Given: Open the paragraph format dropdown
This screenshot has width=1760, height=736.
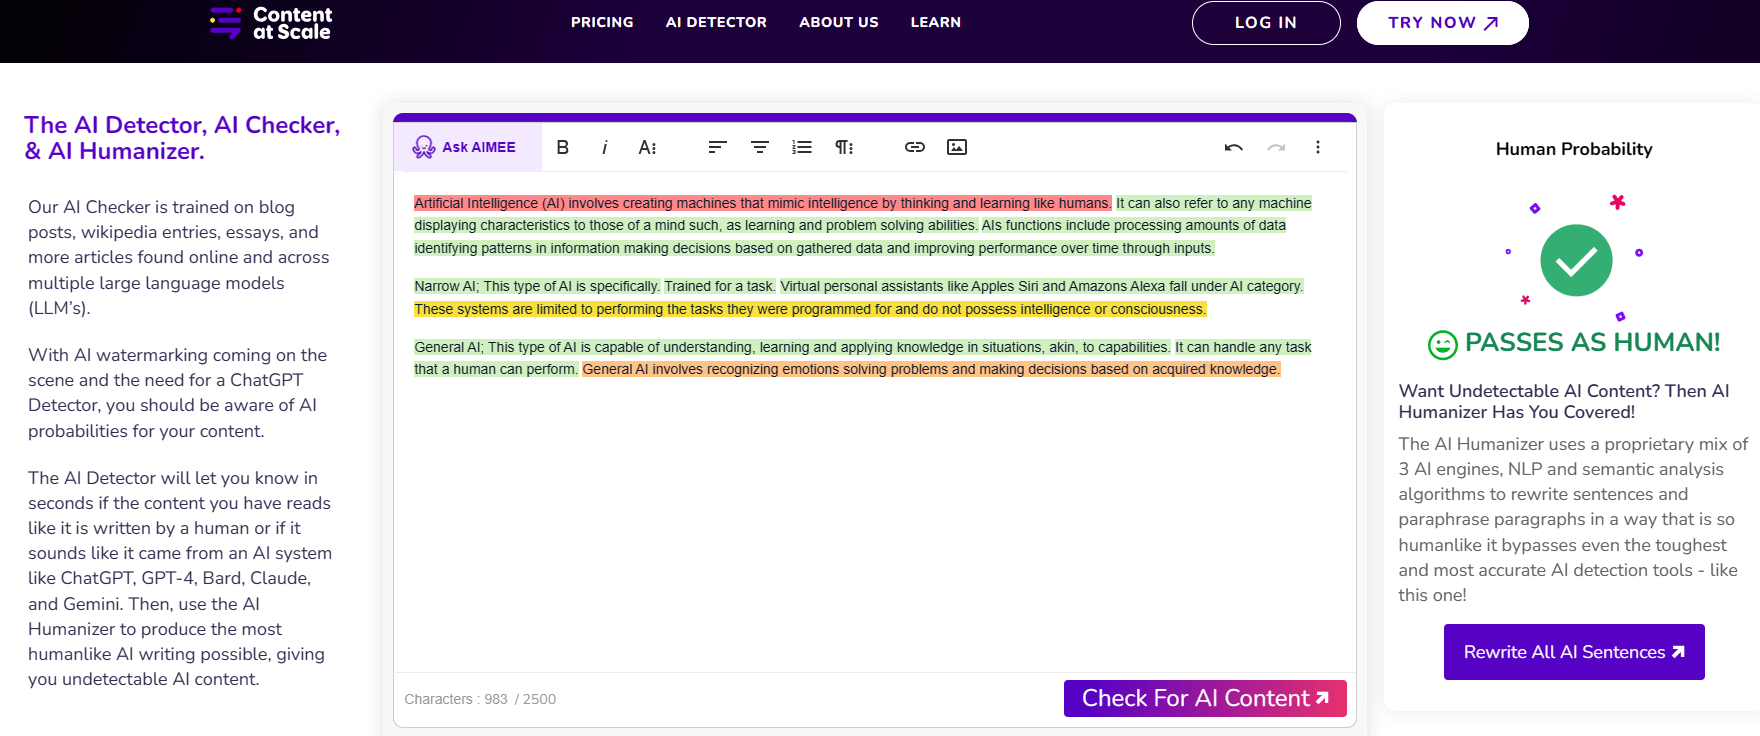Looking at the screenshot, I should pos(844,147).
